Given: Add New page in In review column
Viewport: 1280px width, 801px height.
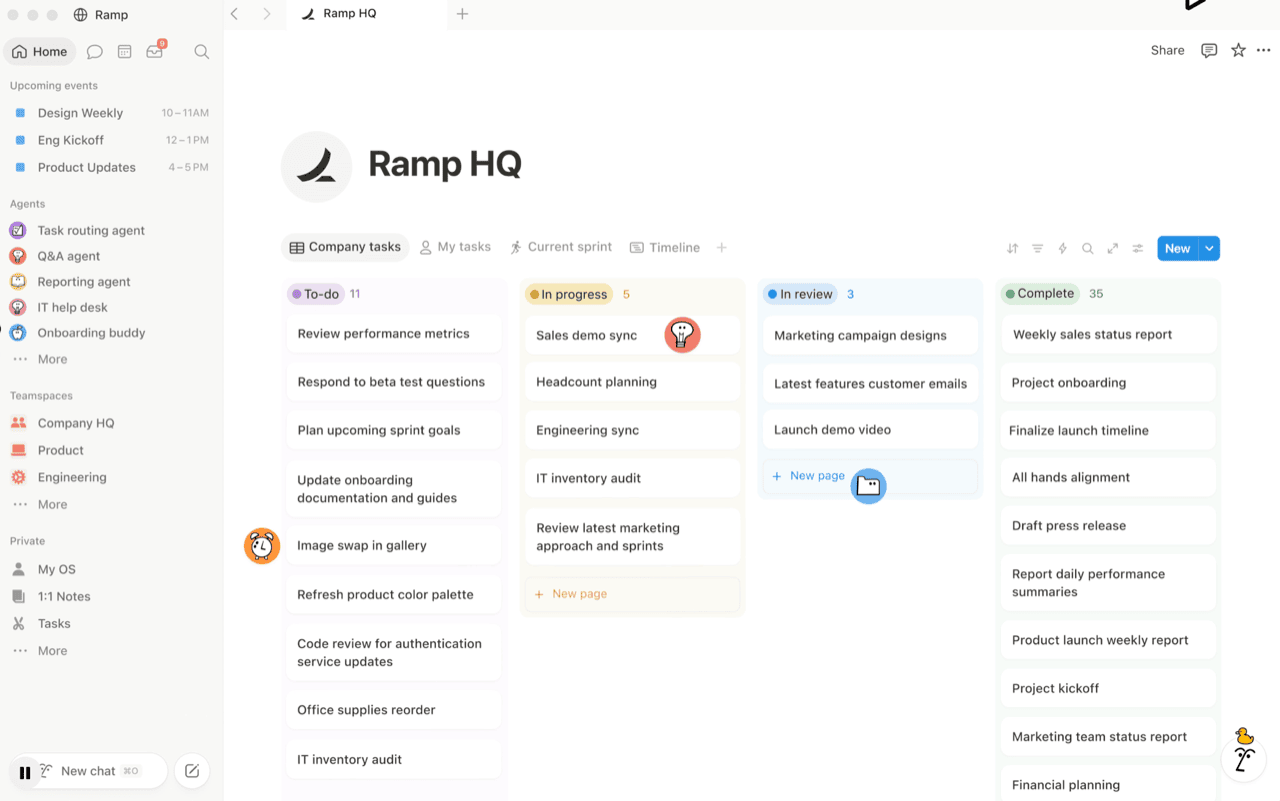Looking at the screenshot, I should coord(870,476).
